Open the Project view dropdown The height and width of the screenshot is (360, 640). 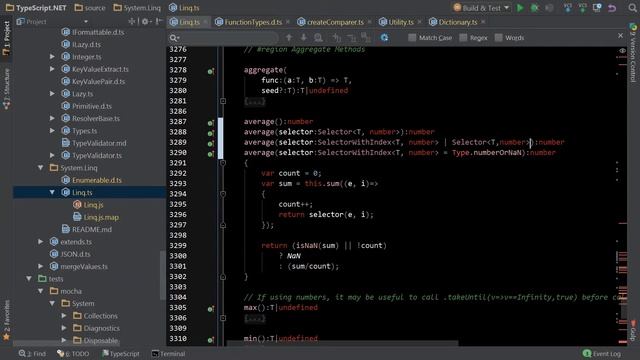pos(86,22)
